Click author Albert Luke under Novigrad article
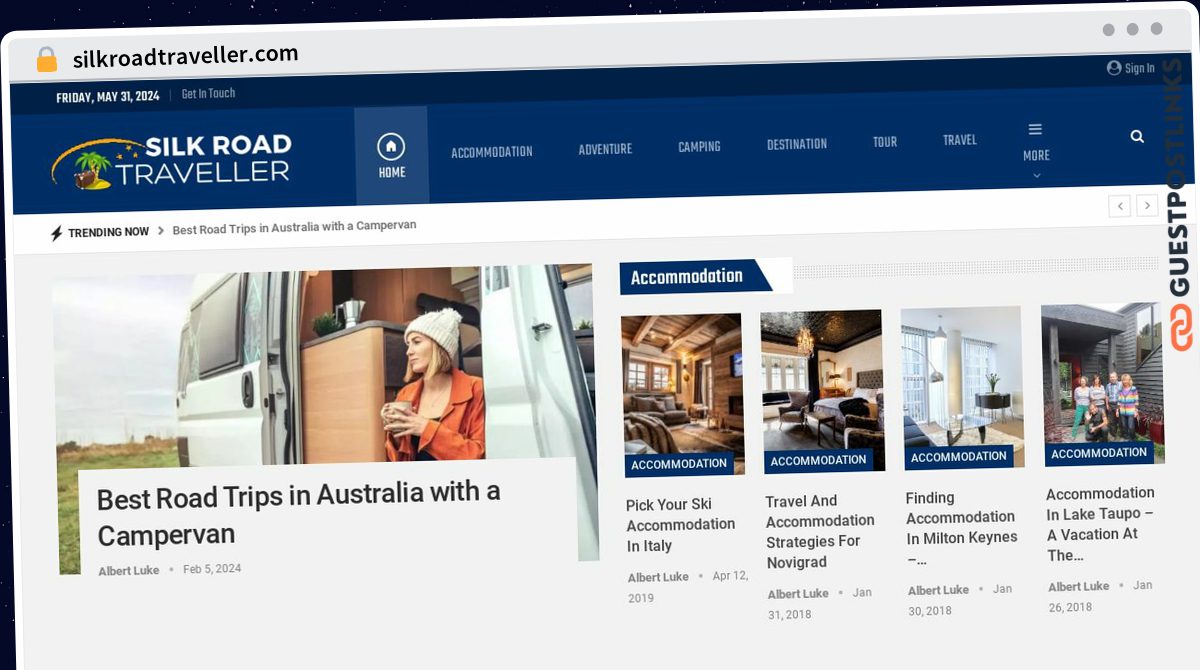 click(x=798, y=594)
